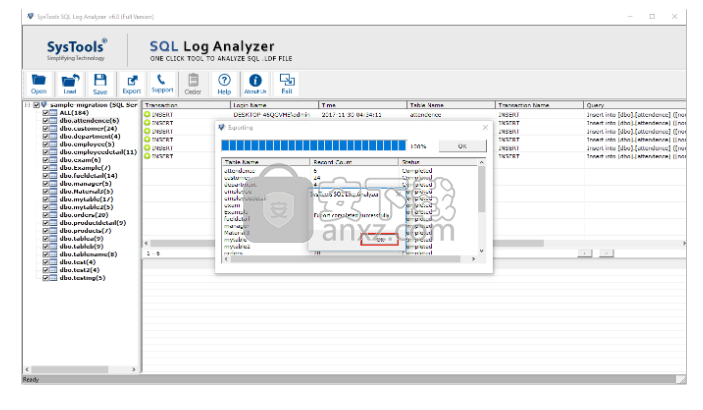Click the tree panel scroll-left arrow

tap(27, 369)
